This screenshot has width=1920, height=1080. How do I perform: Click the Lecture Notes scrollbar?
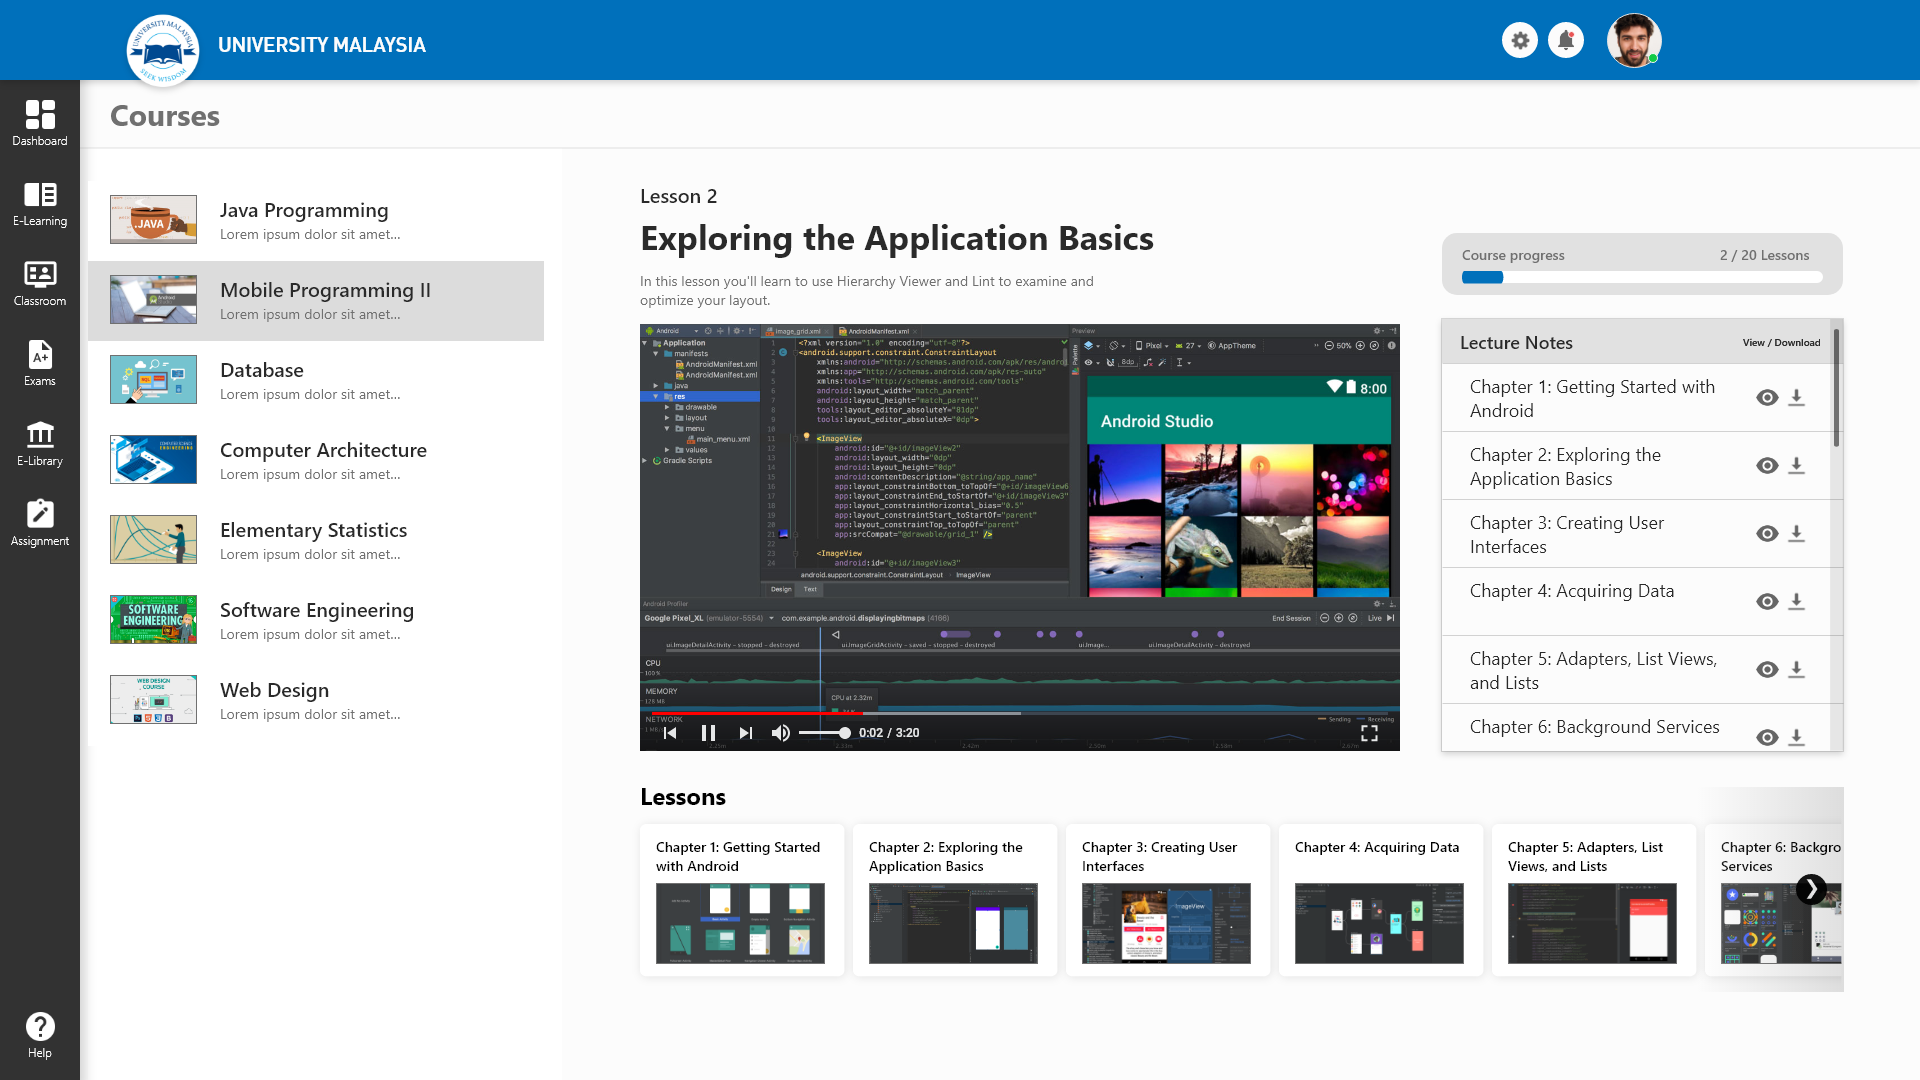tap(1837, 388)
